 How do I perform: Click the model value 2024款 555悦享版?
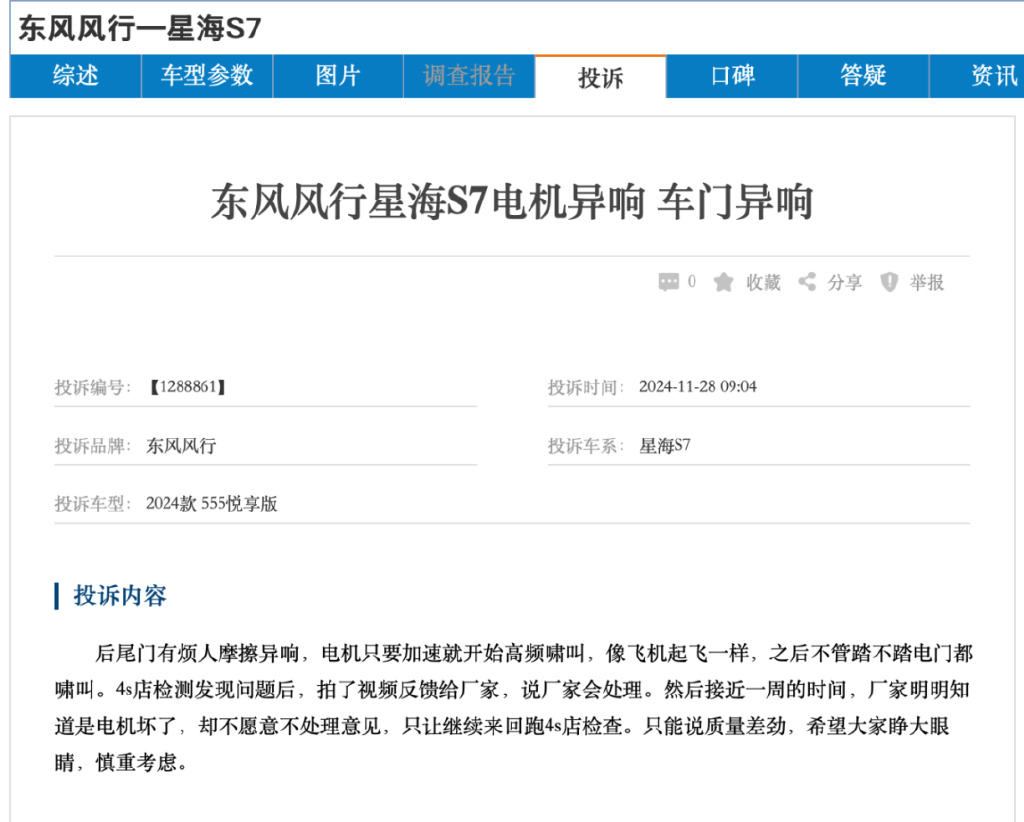pyautogui.click(x=212, y=503)
